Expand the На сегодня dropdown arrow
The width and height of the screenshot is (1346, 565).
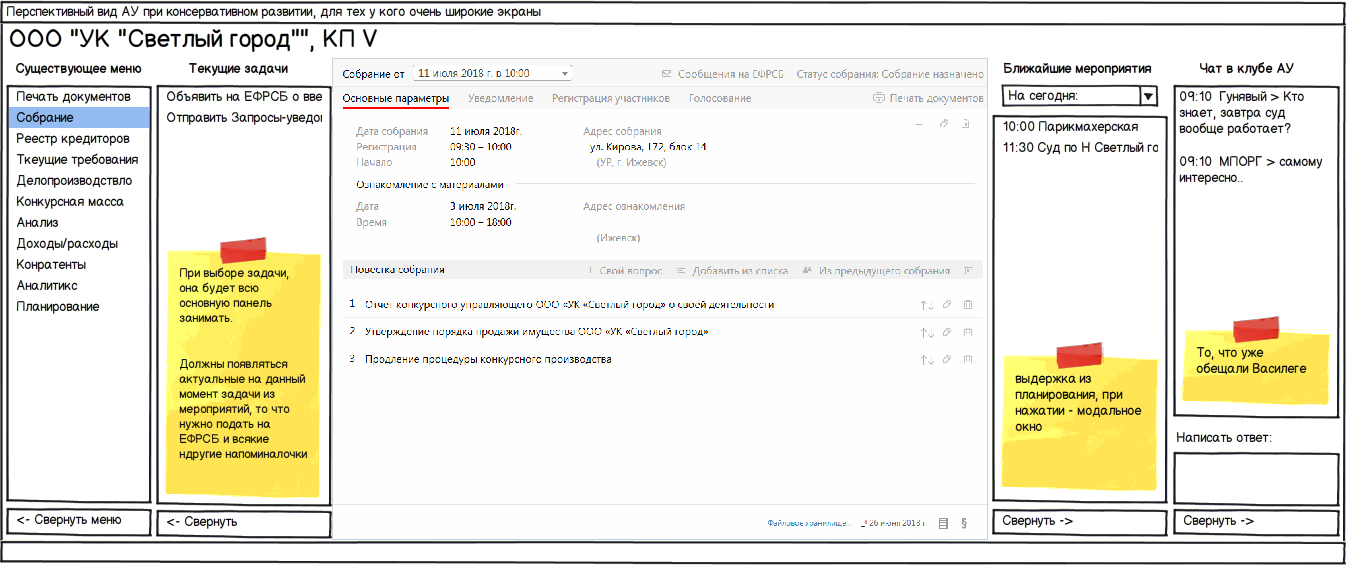(1148, 96)
